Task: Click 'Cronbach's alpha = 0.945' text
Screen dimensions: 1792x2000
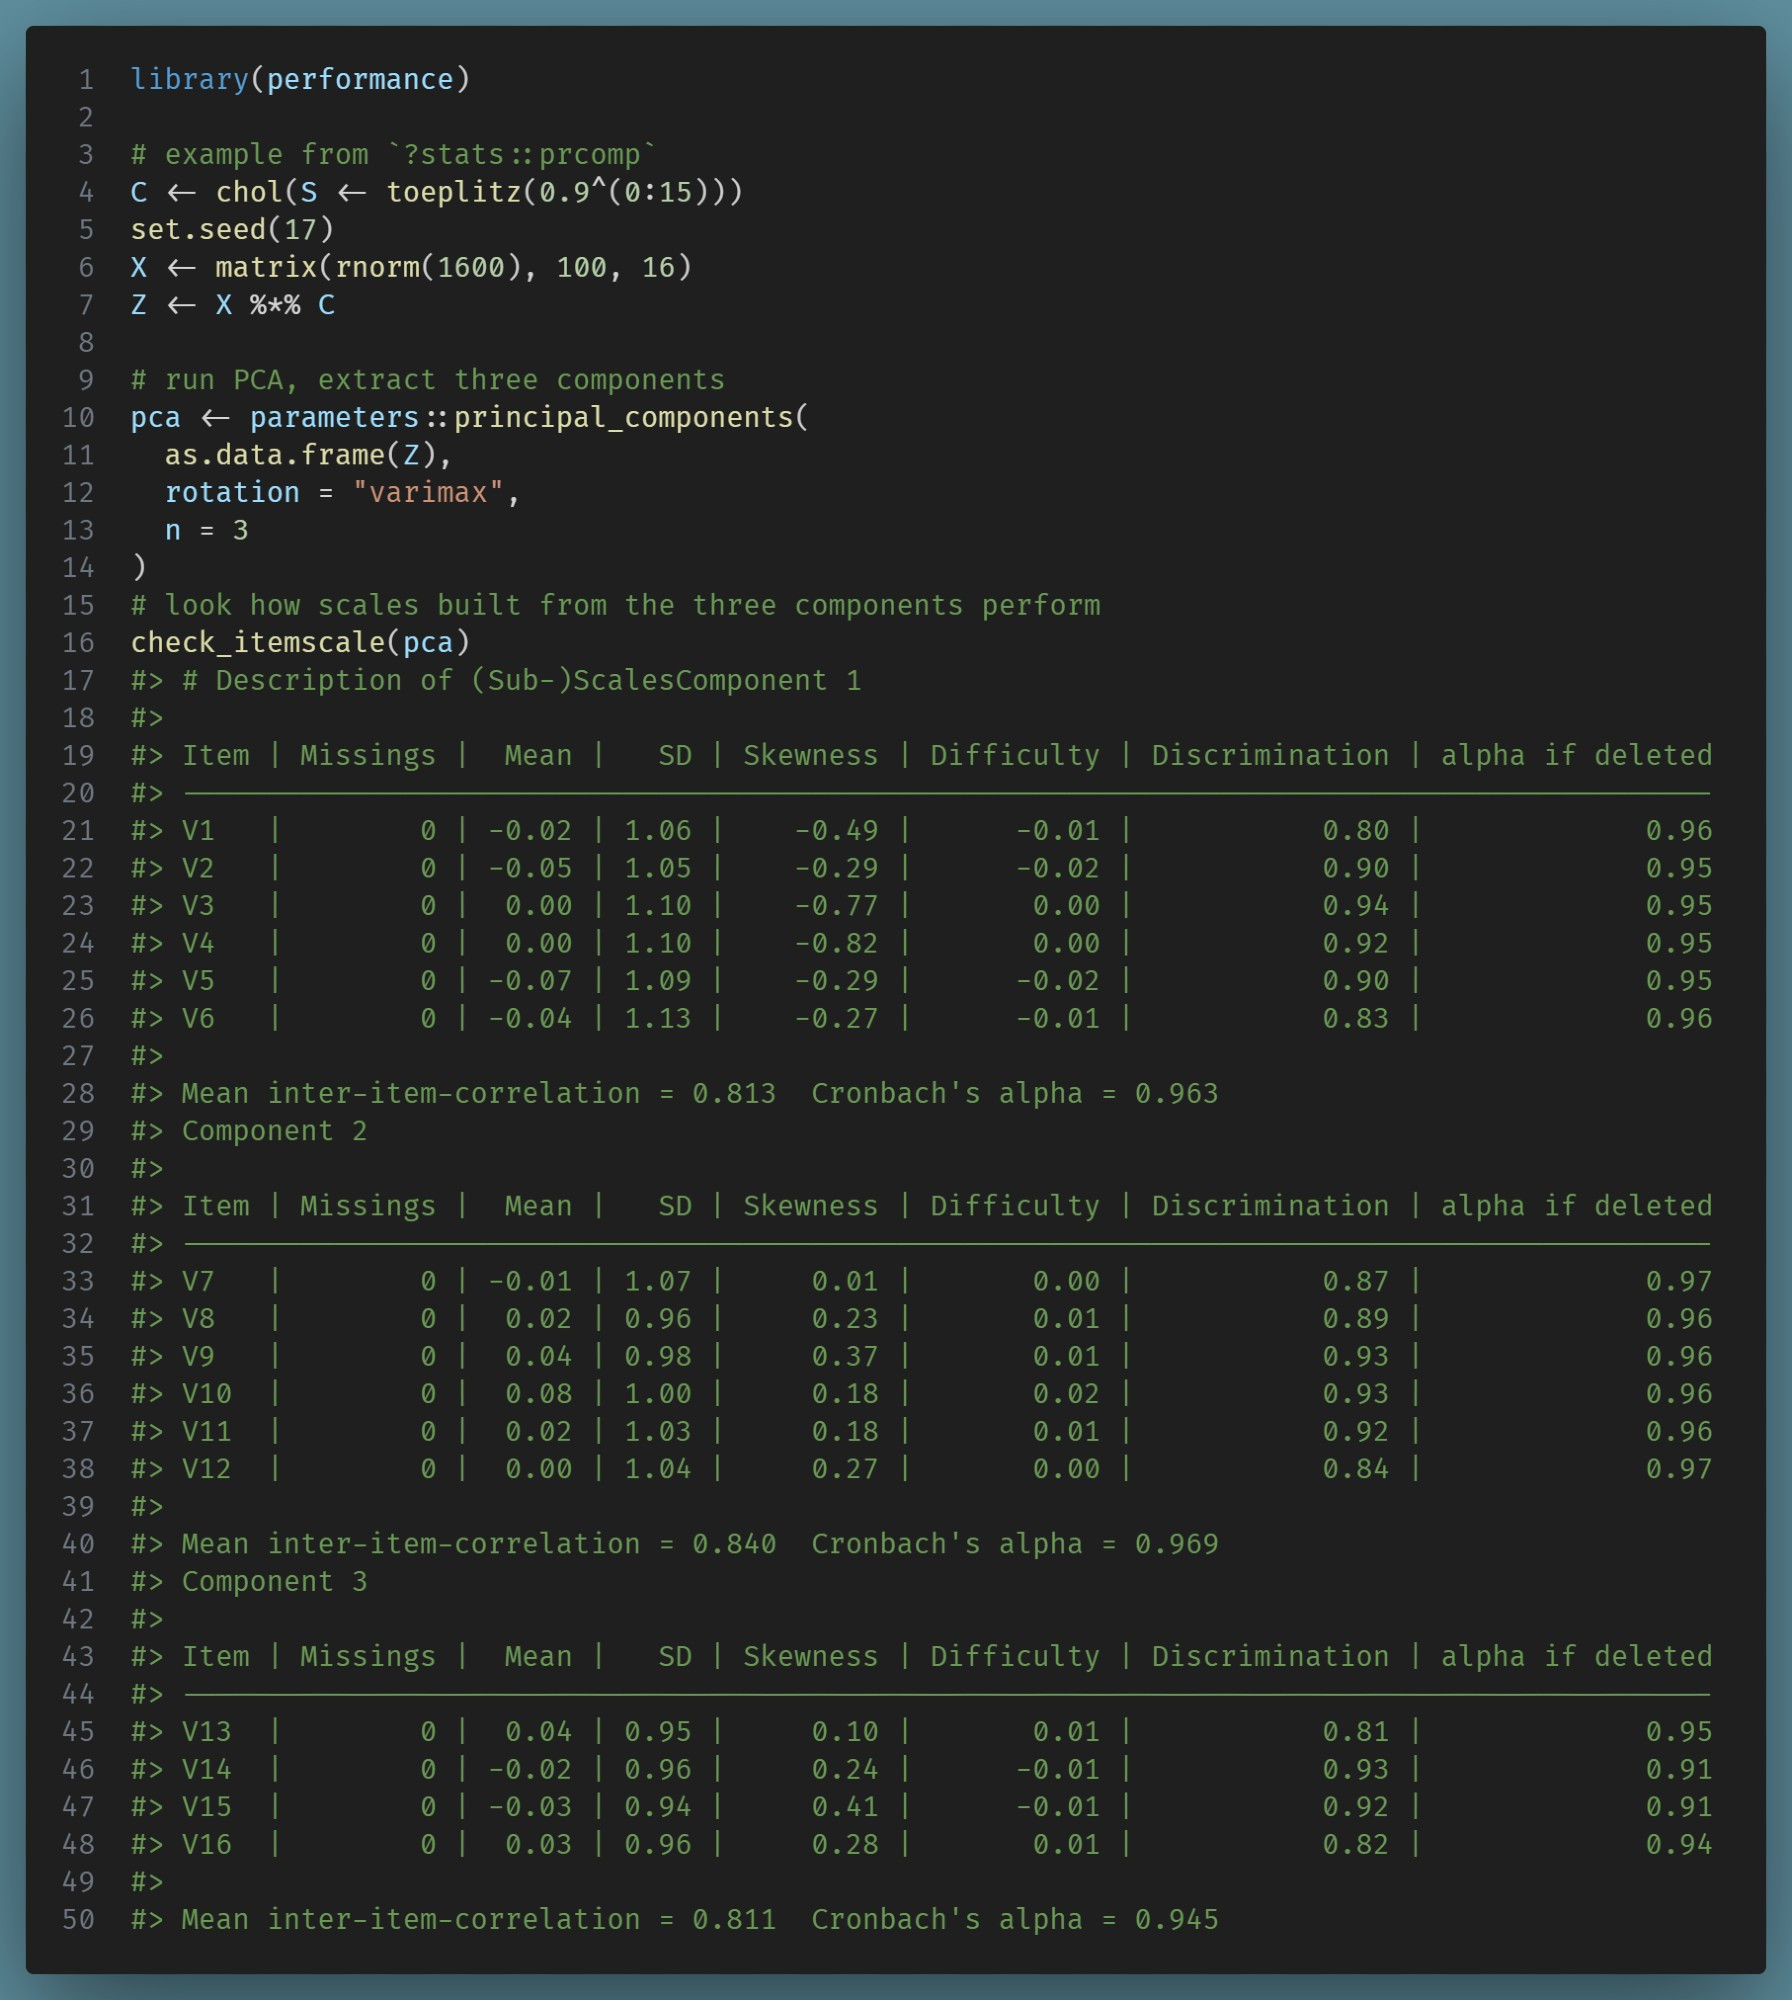Action: click(1015, 1919)
